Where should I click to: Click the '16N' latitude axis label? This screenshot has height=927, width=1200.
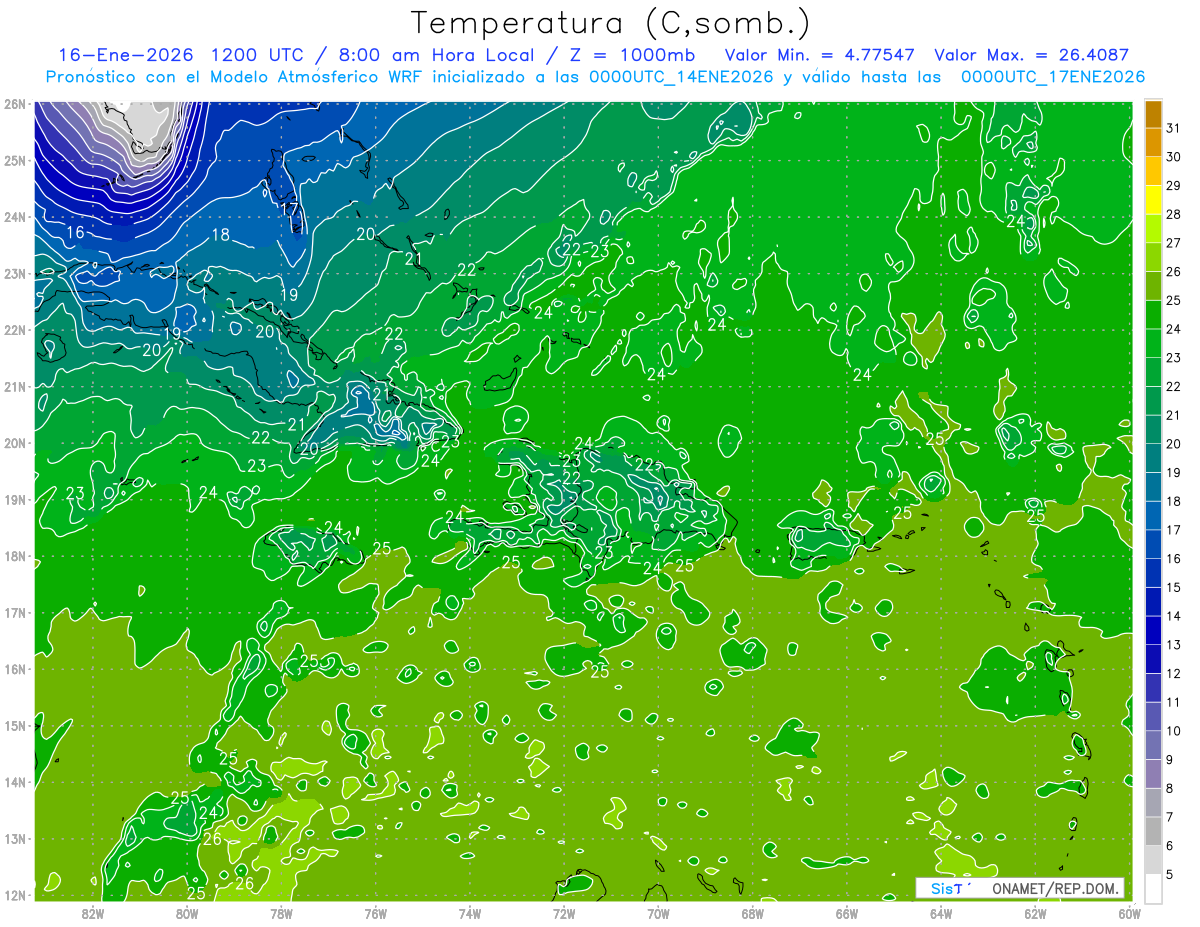tap(14, 669)
